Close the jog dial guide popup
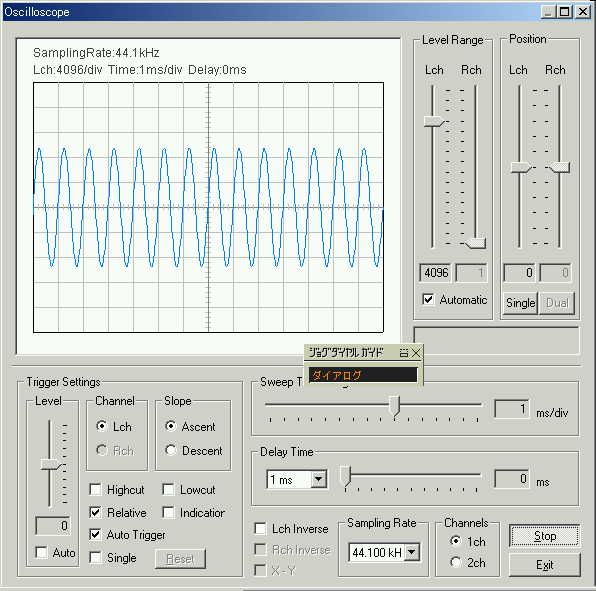 (x=416, y=353)
